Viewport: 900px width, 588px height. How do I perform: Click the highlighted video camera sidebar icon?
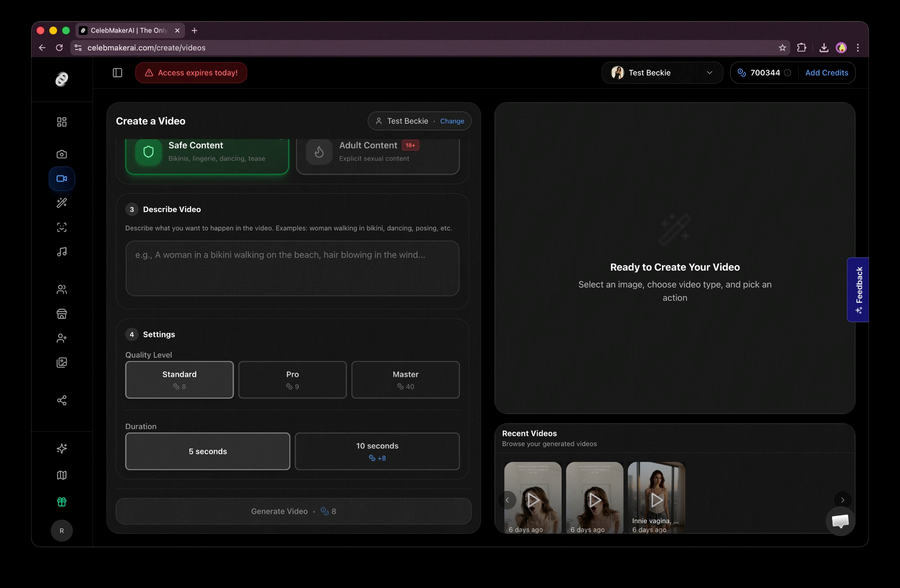pos(61,178)
